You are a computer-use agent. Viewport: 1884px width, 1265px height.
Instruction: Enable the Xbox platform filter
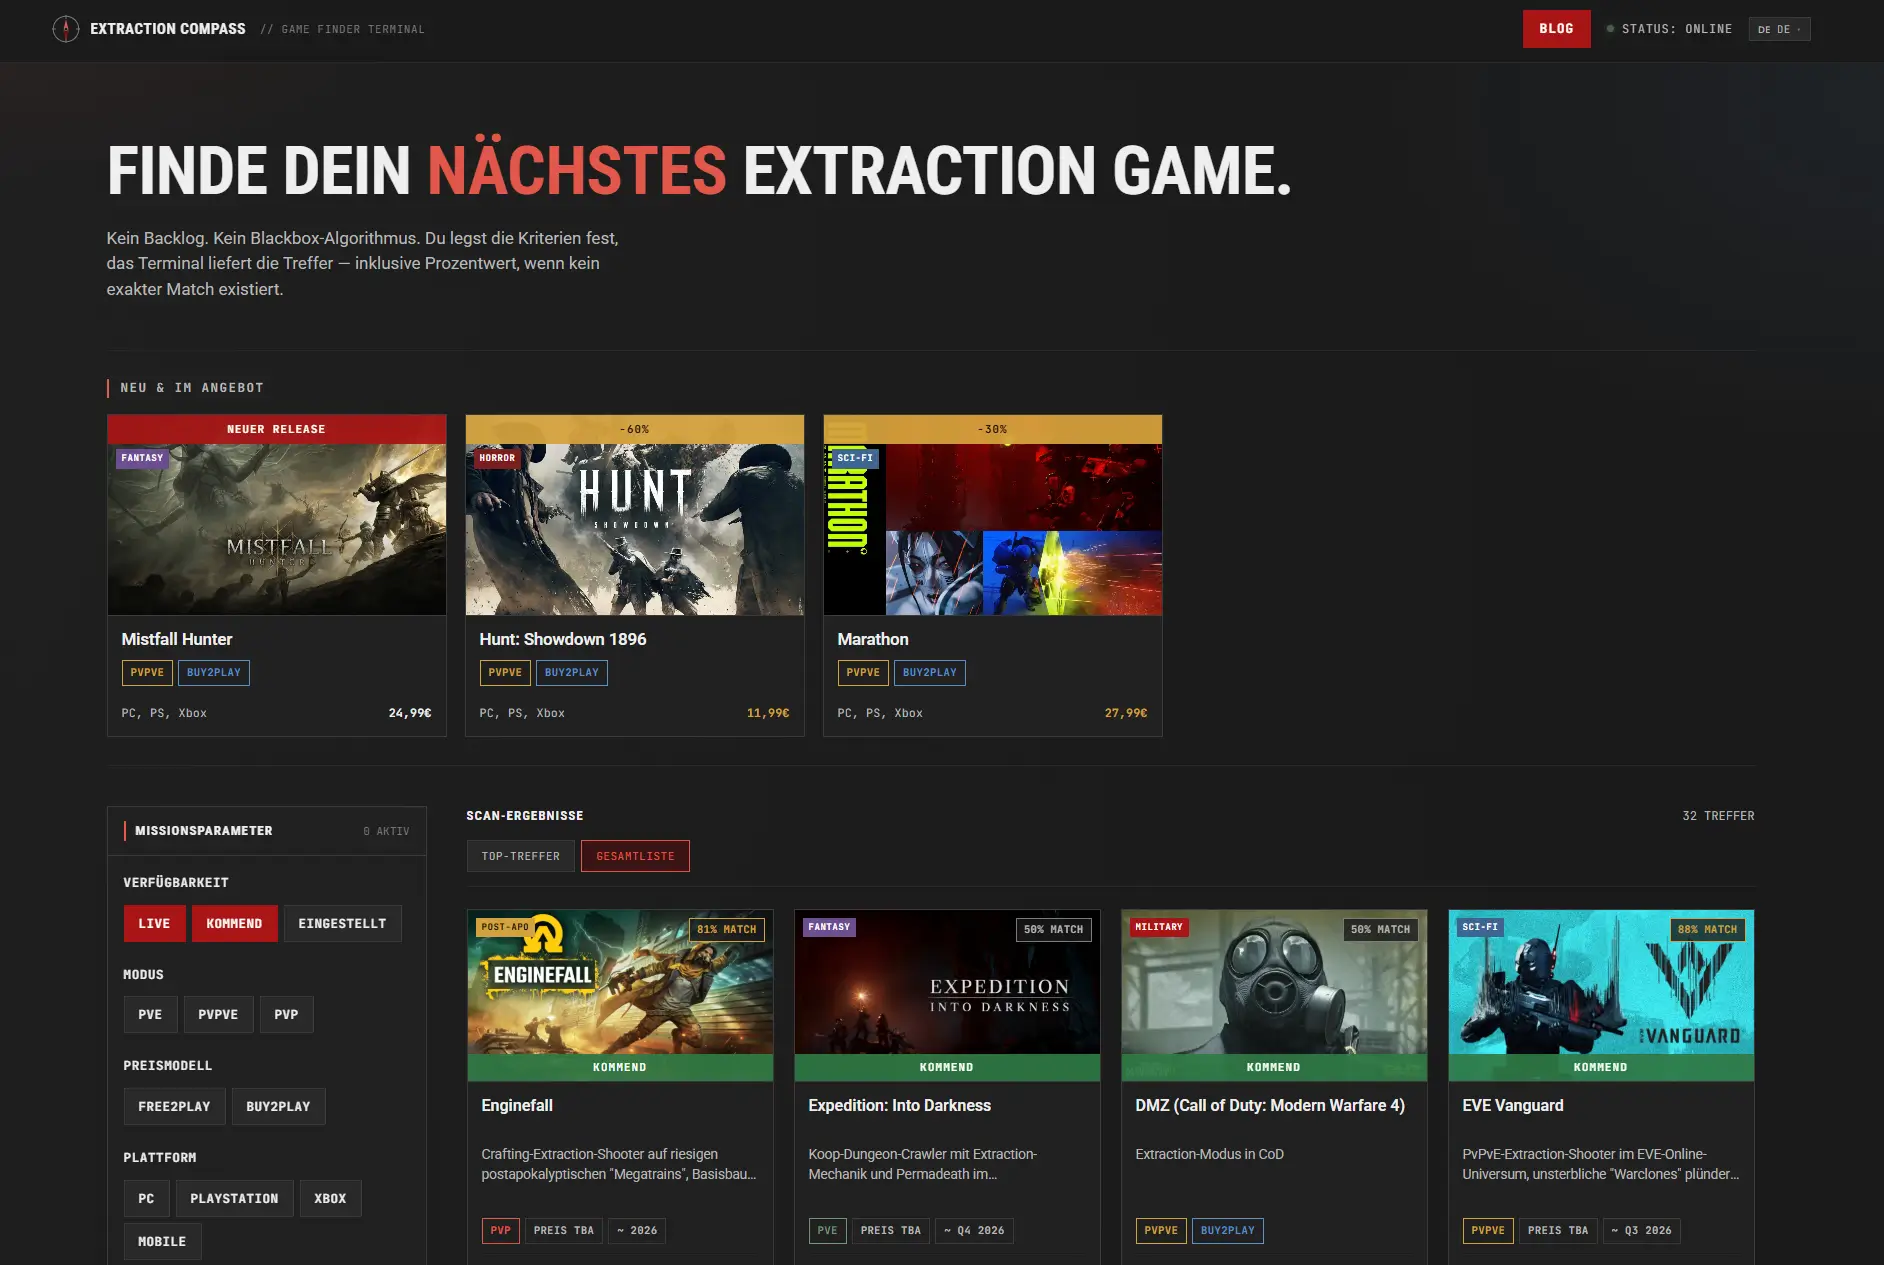click(x=330, y=1198)
